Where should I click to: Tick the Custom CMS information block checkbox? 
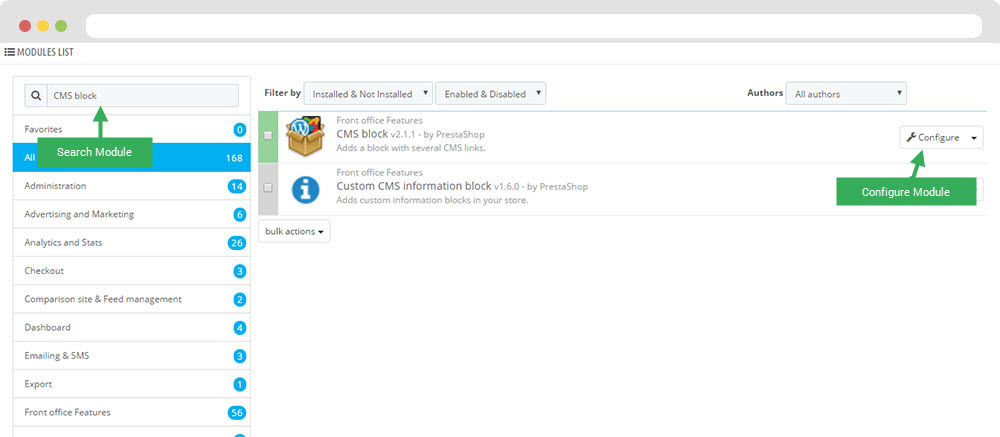(267, 188)
